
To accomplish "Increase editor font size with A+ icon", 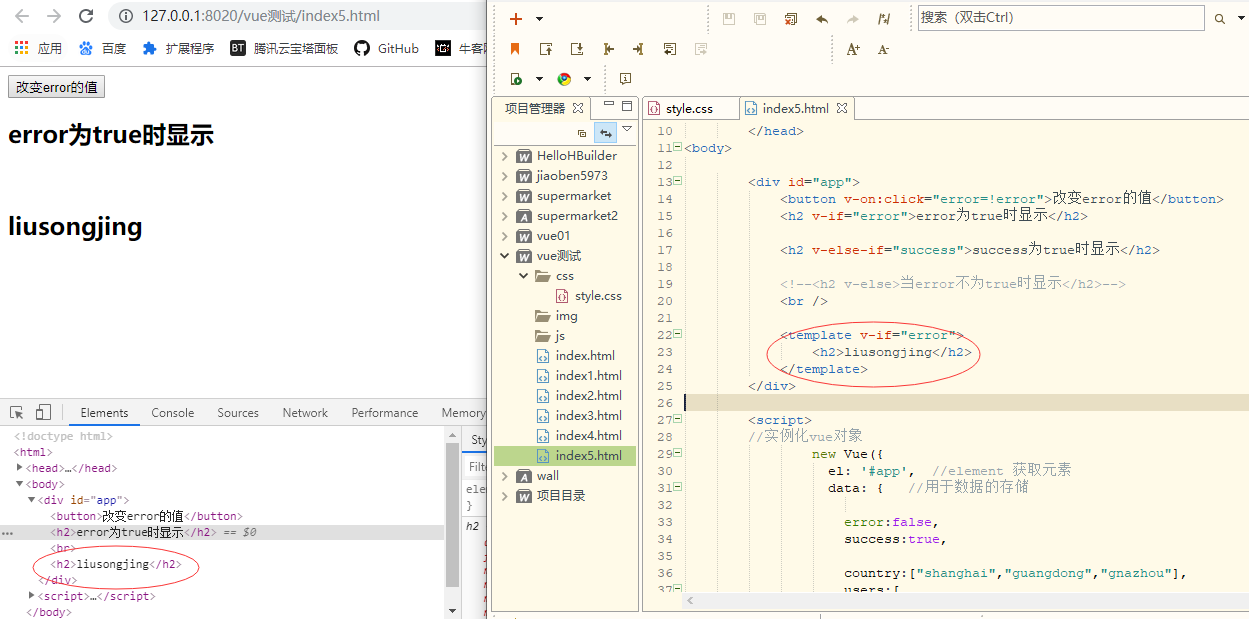I will point(853,49).
